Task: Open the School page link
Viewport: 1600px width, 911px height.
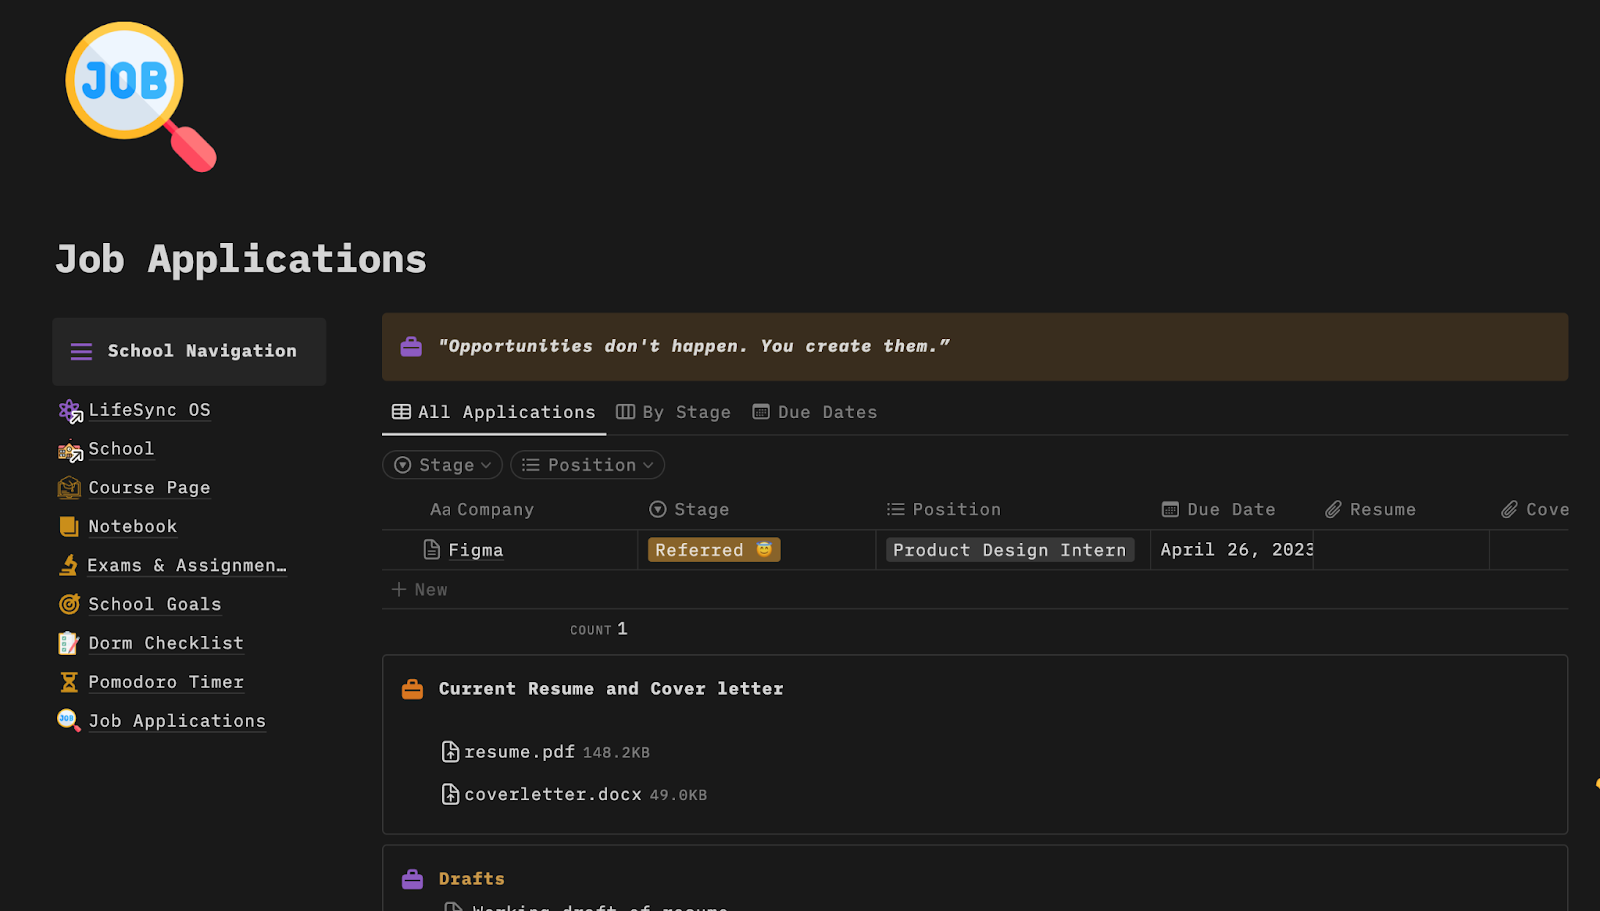Action: pyautogui.click(x=121, y=449)
